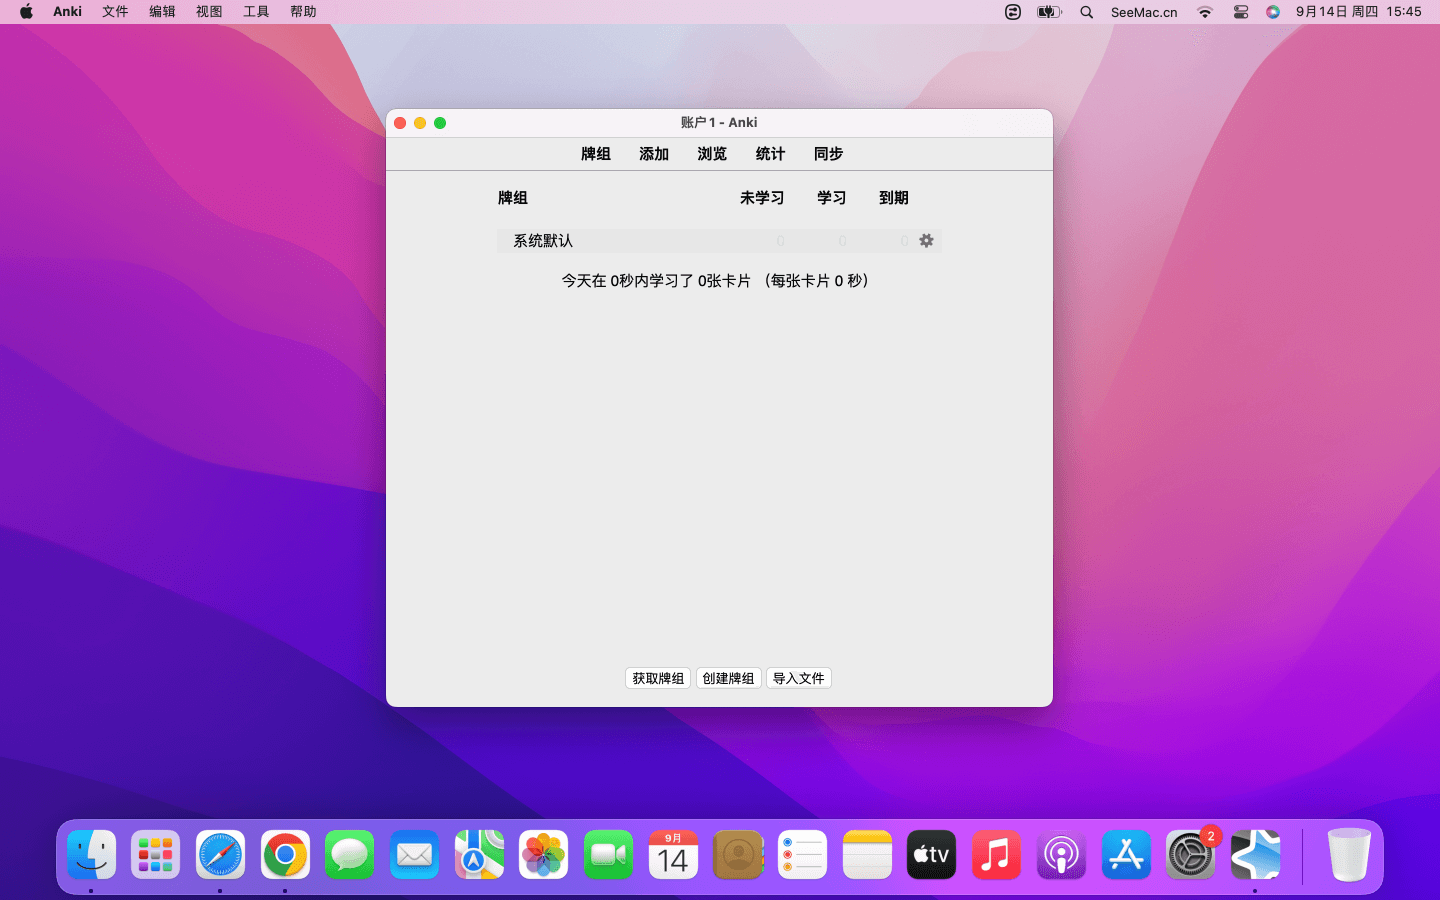This screenshot has height=900, width=1440.
Task: Open the Trash in the Dock
Action: coord(1348,855)
